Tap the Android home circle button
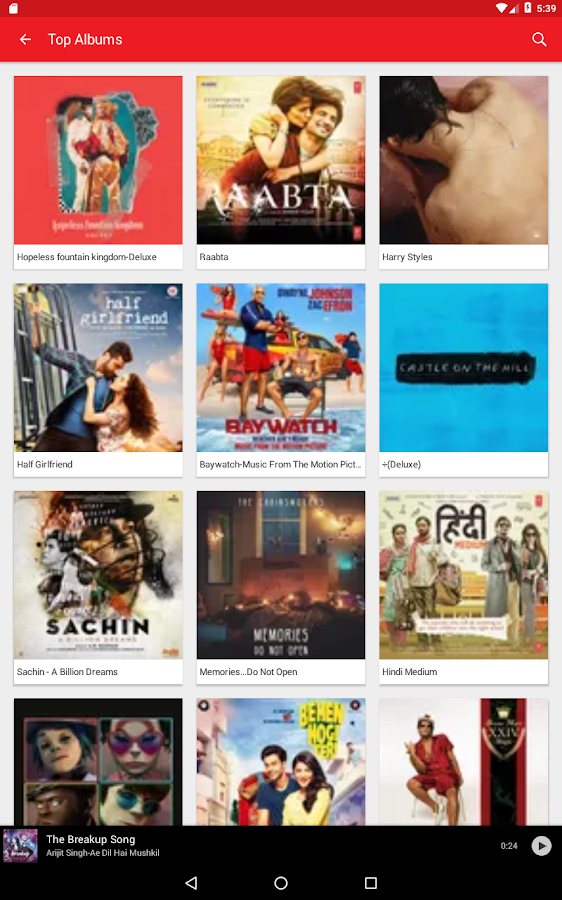 coord(281,883)
